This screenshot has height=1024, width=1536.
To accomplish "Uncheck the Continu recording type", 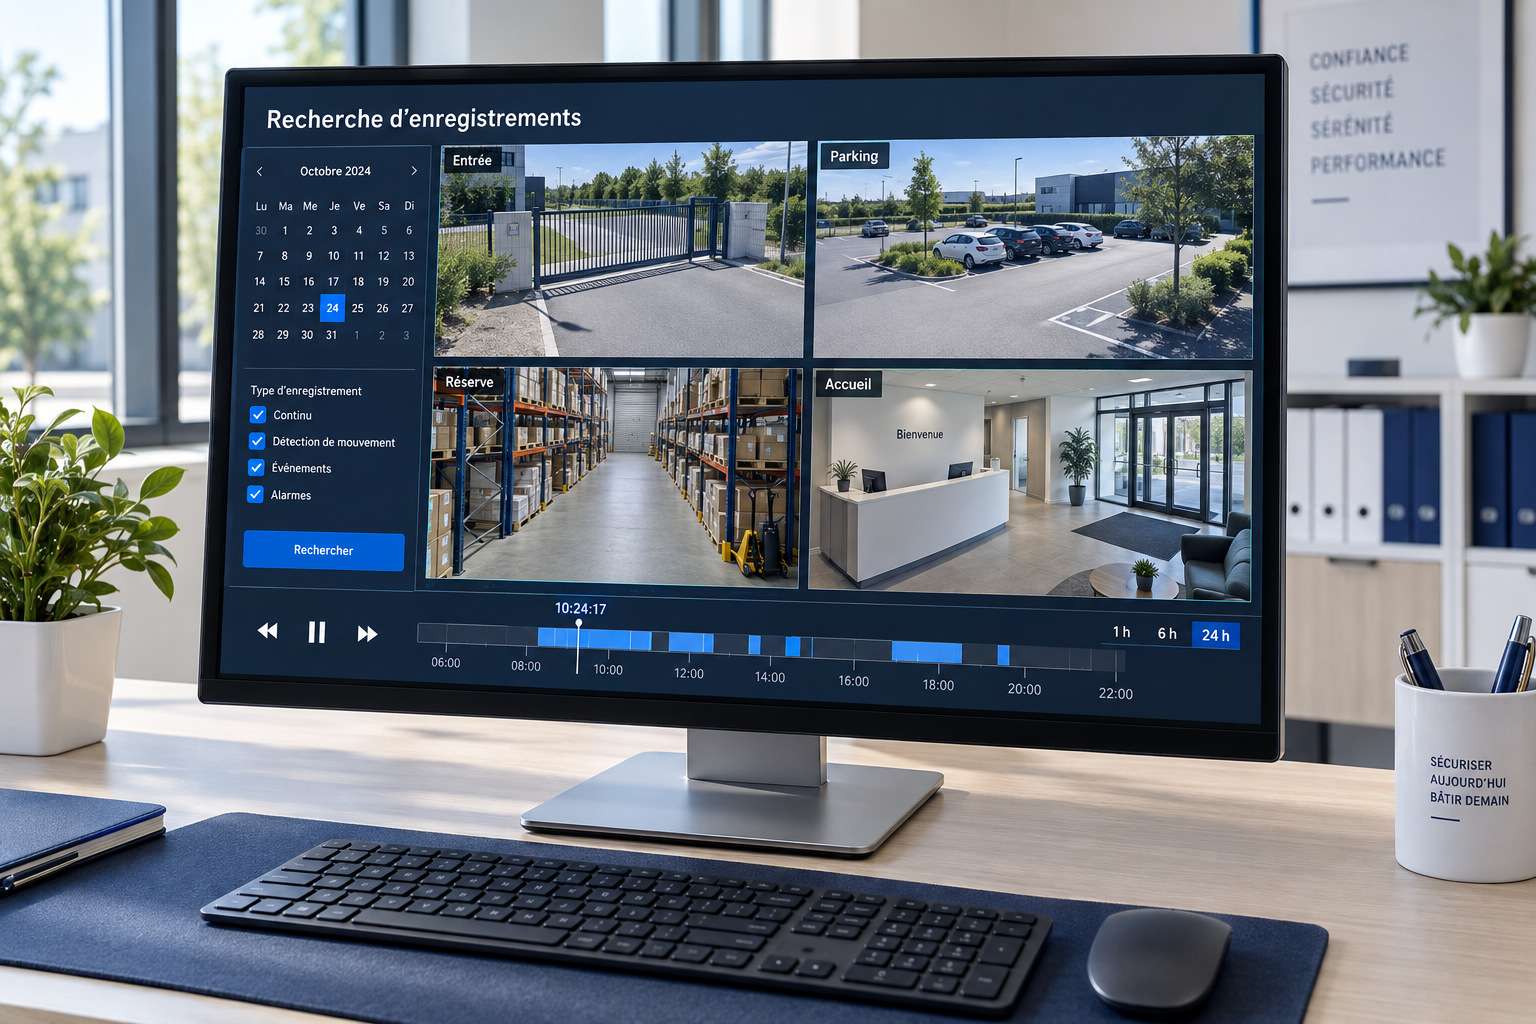I will coord(258,414).
